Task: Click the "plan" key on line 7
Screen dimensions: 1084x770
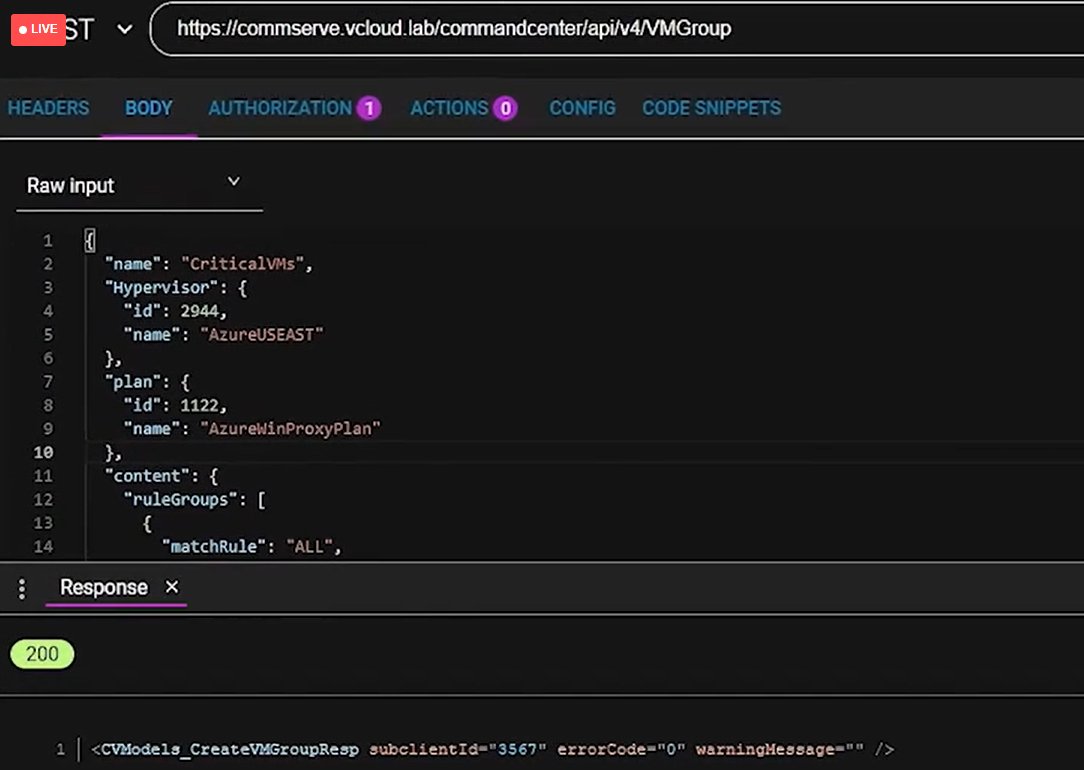Action: [133, 382]
